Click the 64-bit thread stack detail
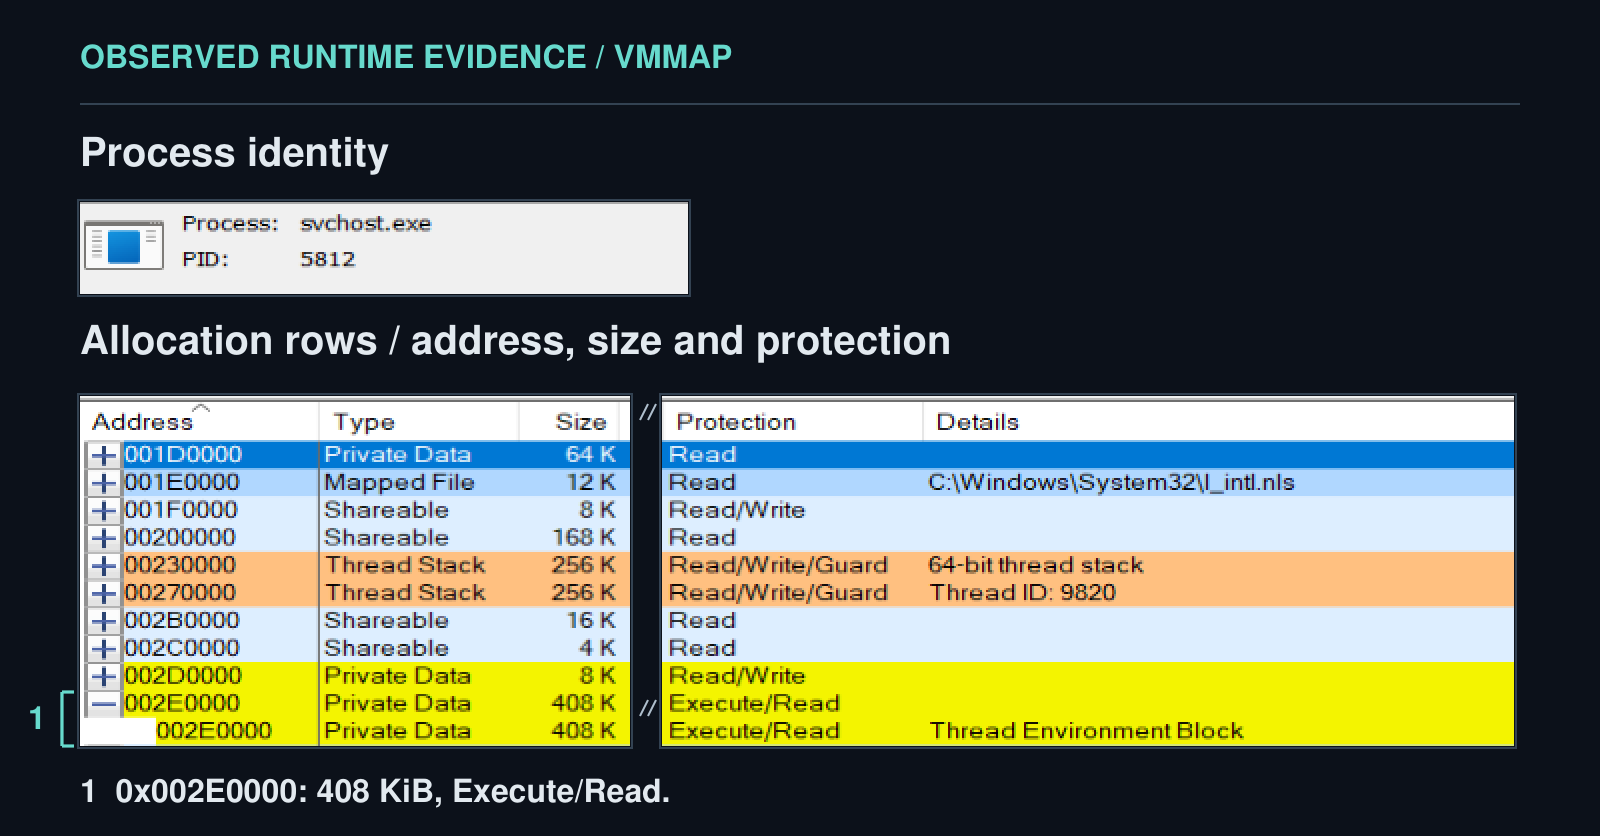This screenshot has width=1600, height=836. (1036, 566)
